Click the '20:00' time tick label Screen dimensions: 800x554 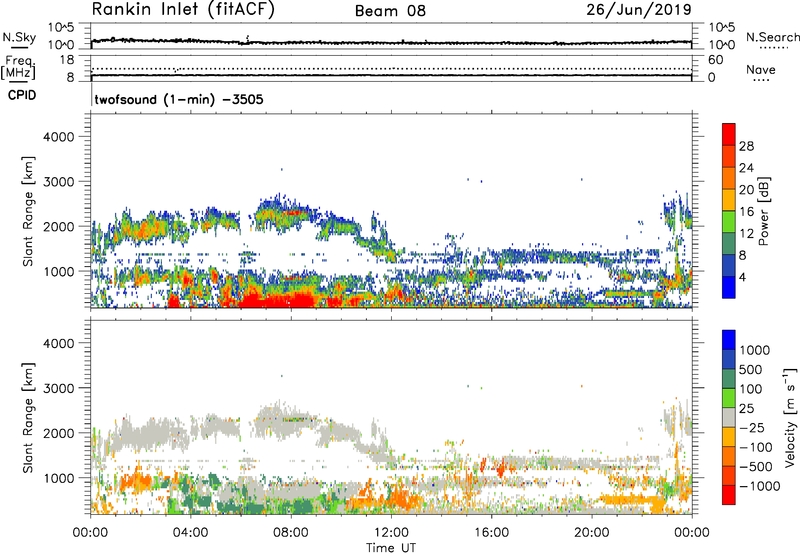pos(591,533)
